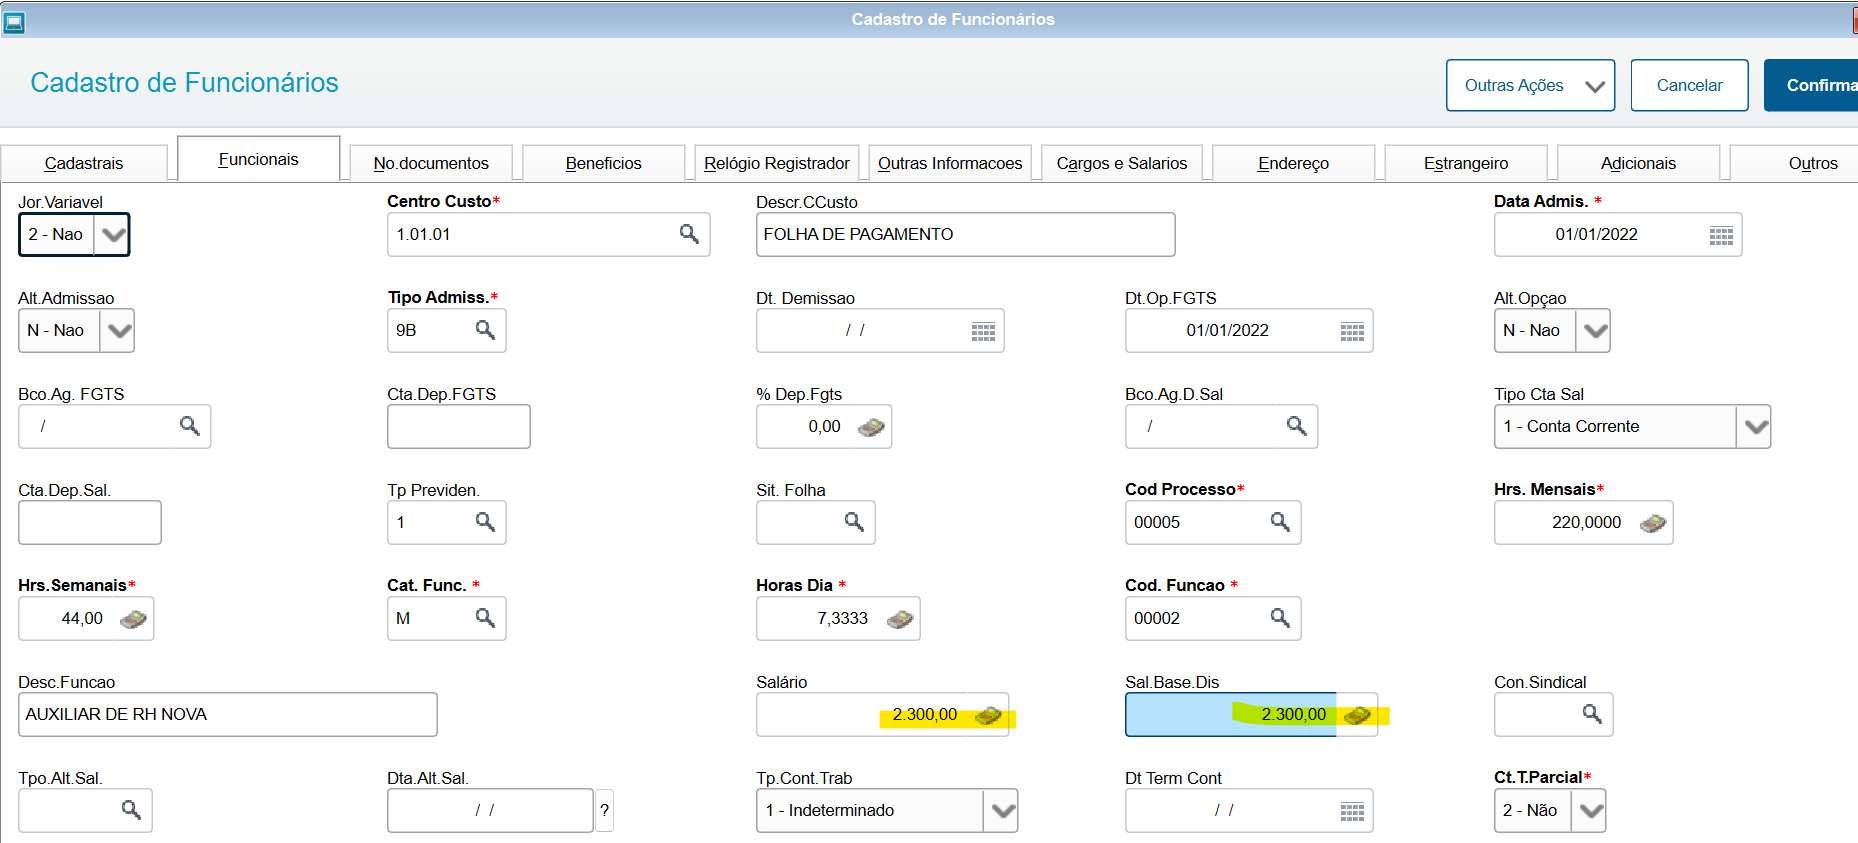This screenshot has height=843, width=1858.
Task: Expand the Tp.Cont.Trab dropdown list
Action: [1002, 811]
